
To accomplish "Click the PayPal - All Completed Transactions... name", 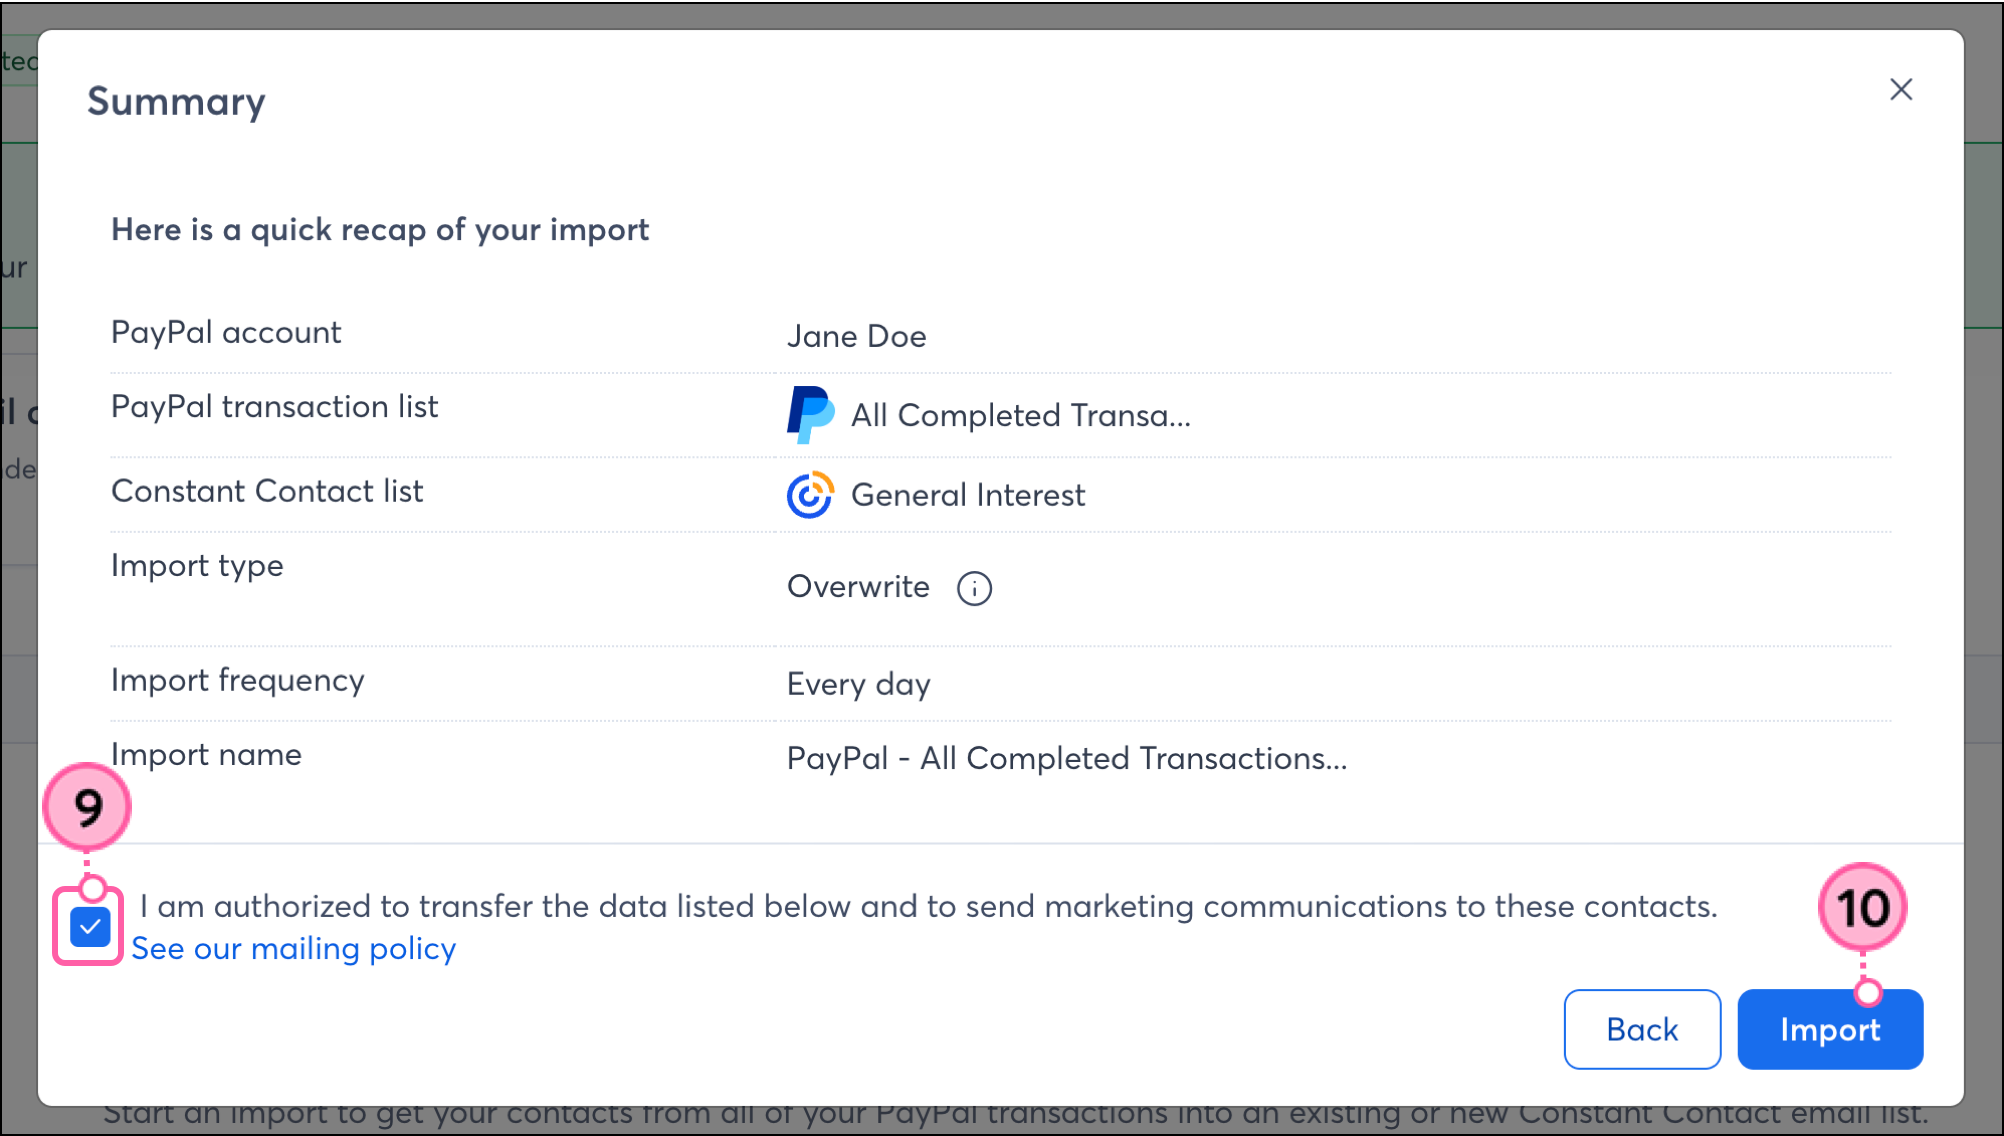I will coord(1067,758).
